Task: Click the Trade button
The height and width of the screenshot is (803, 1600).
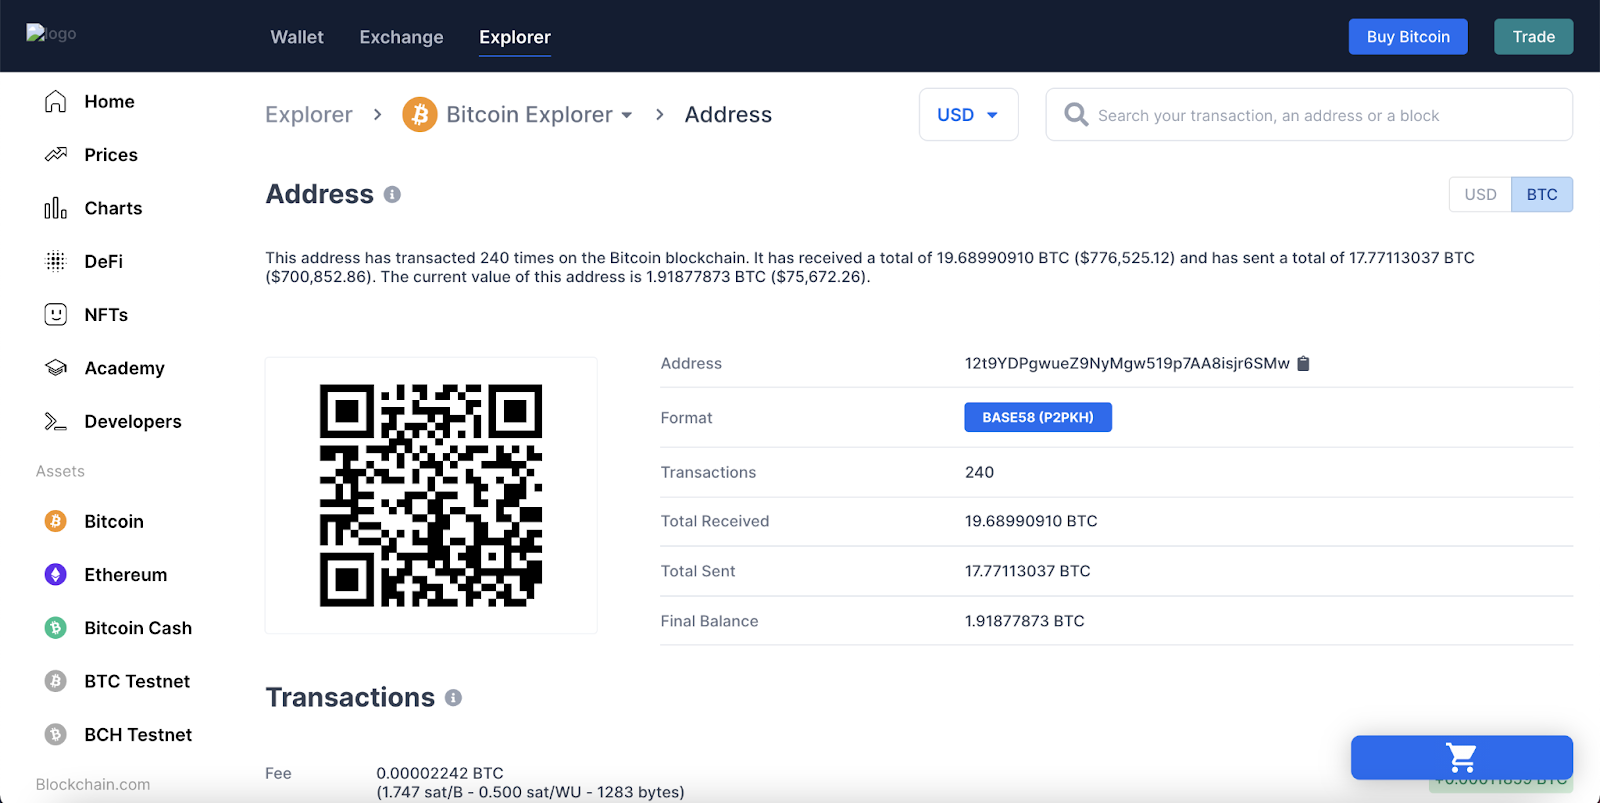Action: (1533, 36)
